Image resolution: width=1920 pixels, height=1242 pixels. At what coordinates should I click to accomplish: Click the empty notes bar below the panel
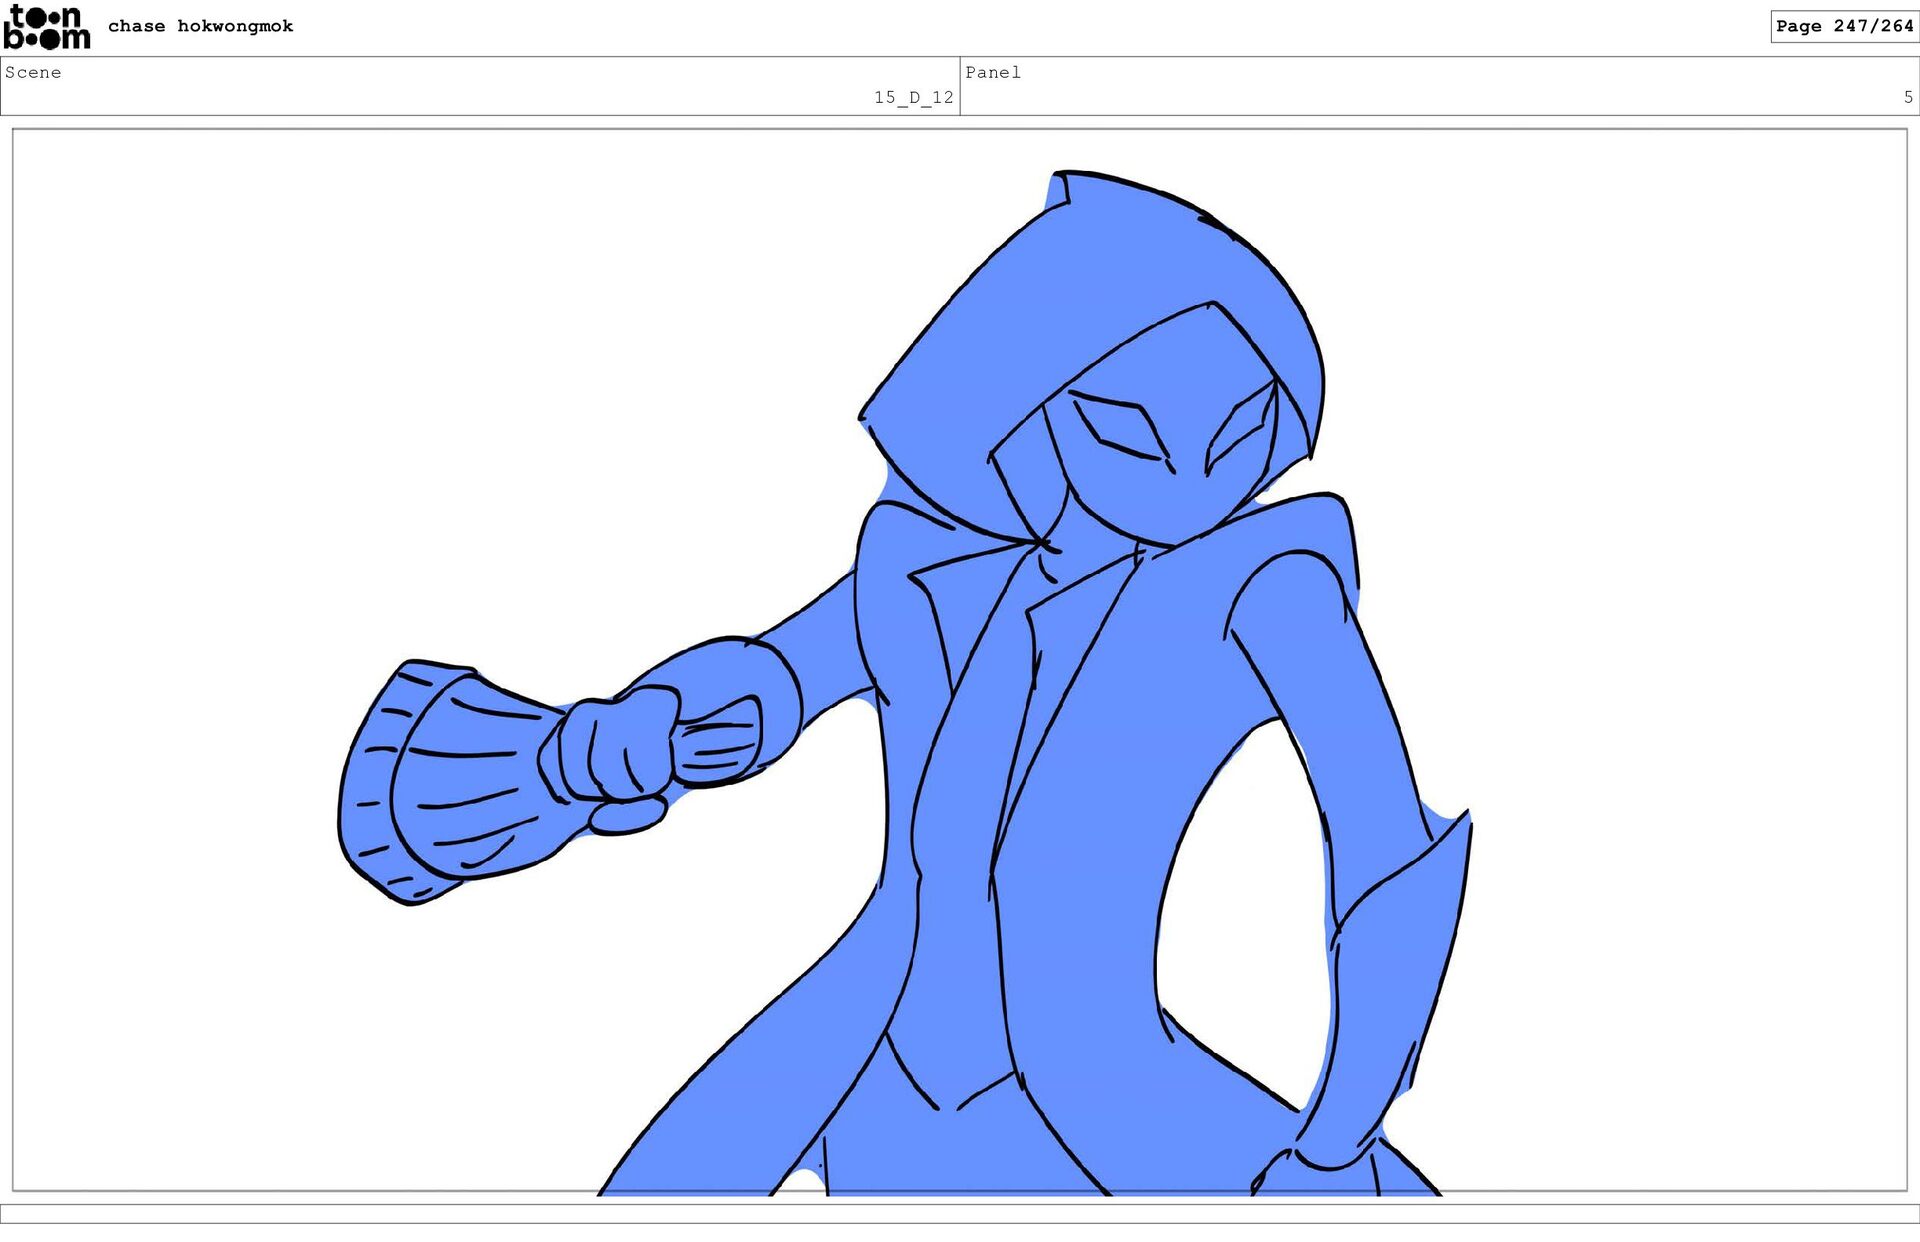click(960, 1213)
